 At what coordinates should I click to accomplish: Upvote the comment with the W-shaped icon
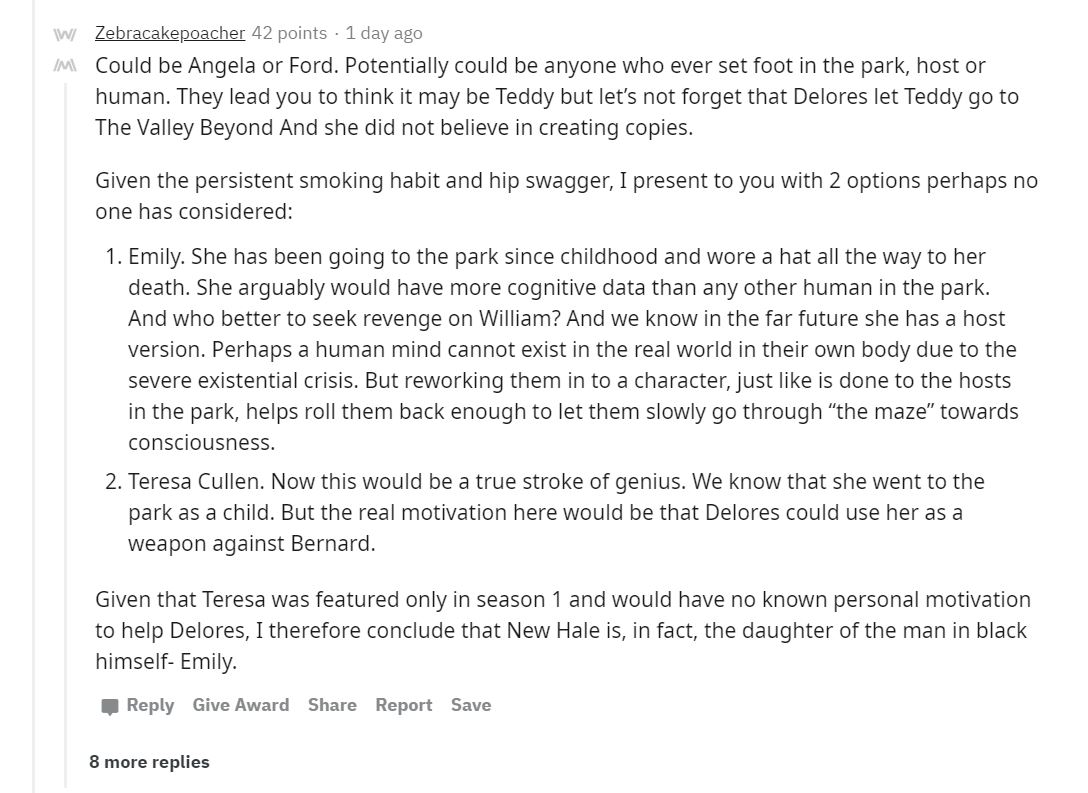coord(64,34)
